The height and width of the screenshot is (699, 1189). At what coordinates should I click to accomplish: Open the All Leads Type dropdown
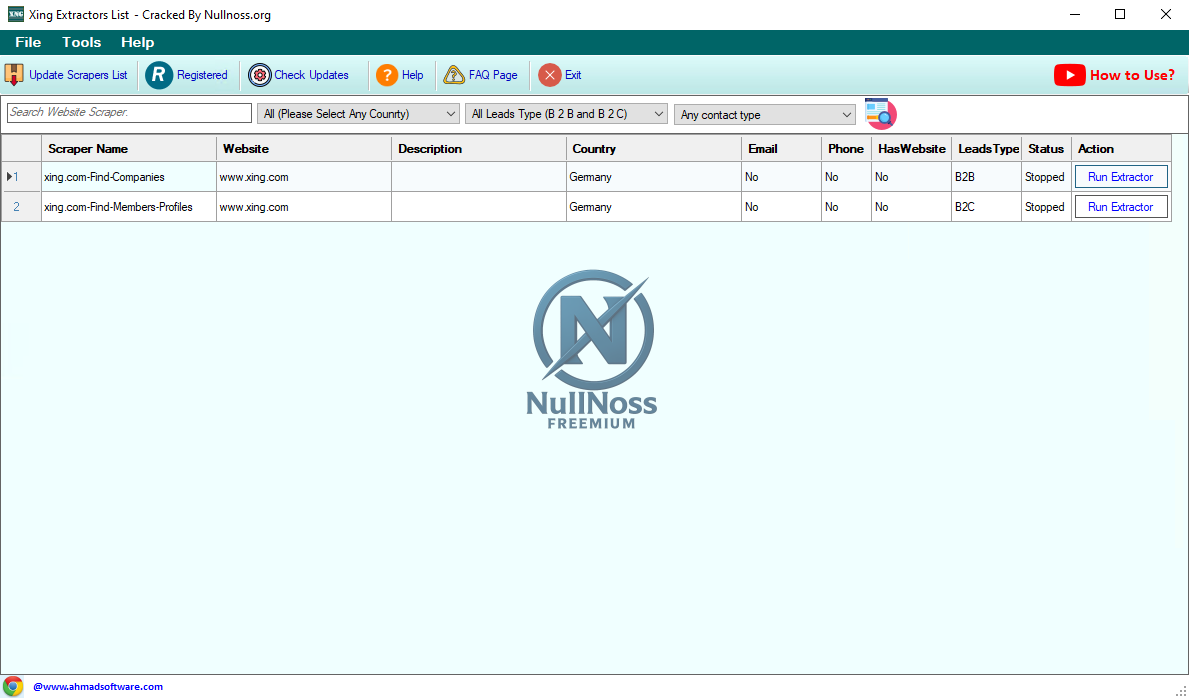coord(566,114)
